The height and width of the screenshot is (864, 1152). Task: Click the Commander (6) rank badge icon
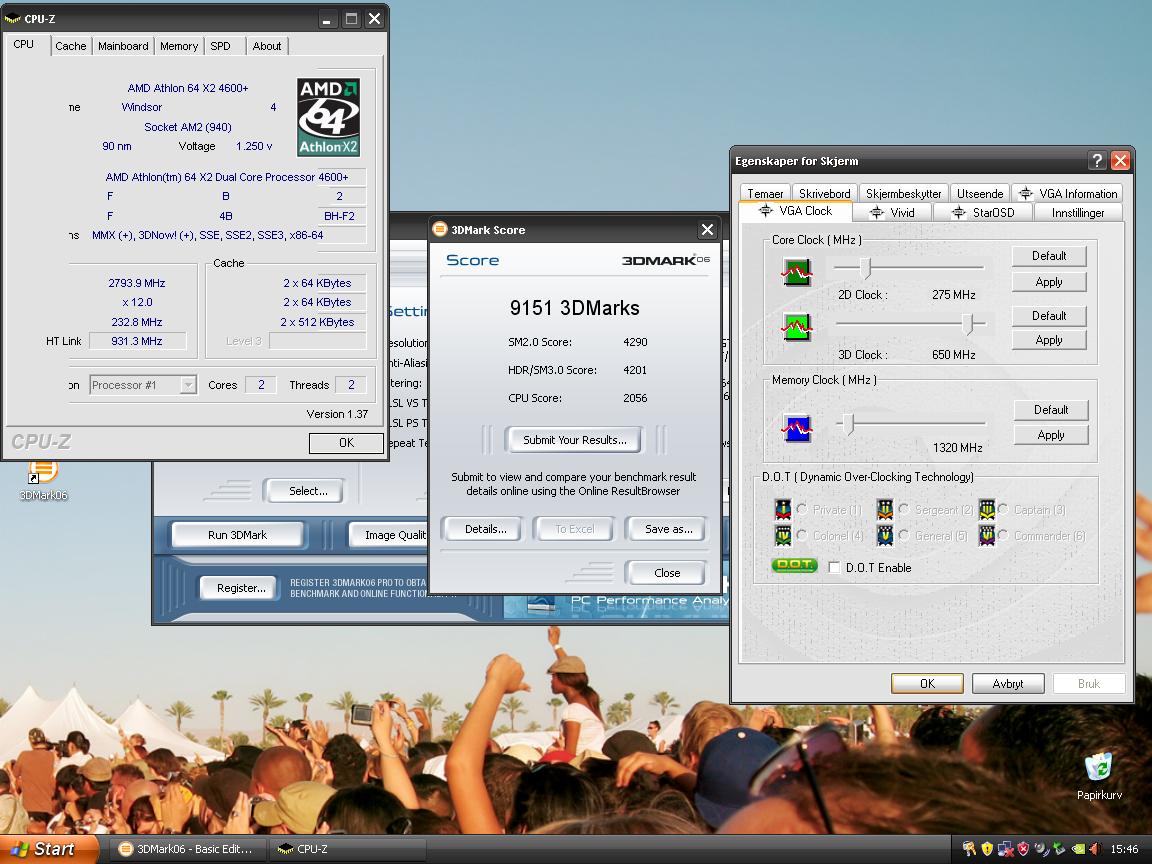pos(986,535)
